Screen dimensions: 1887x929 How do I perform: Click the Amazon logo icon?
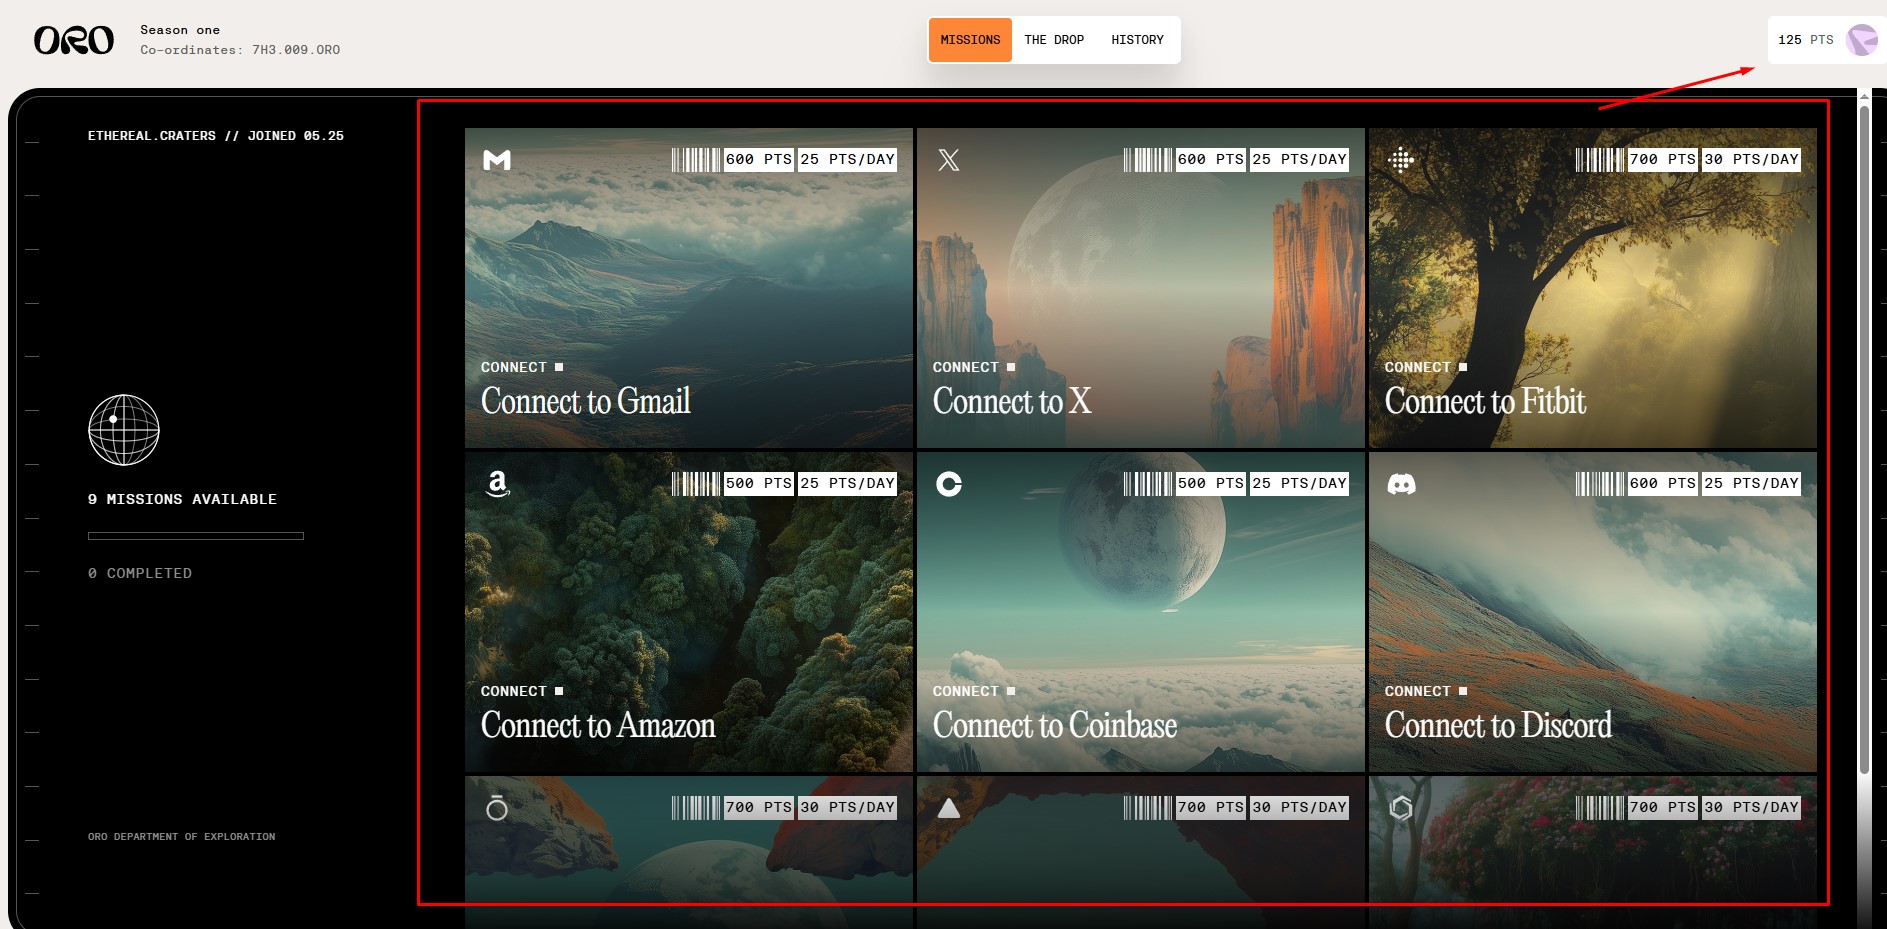point(497,484)
